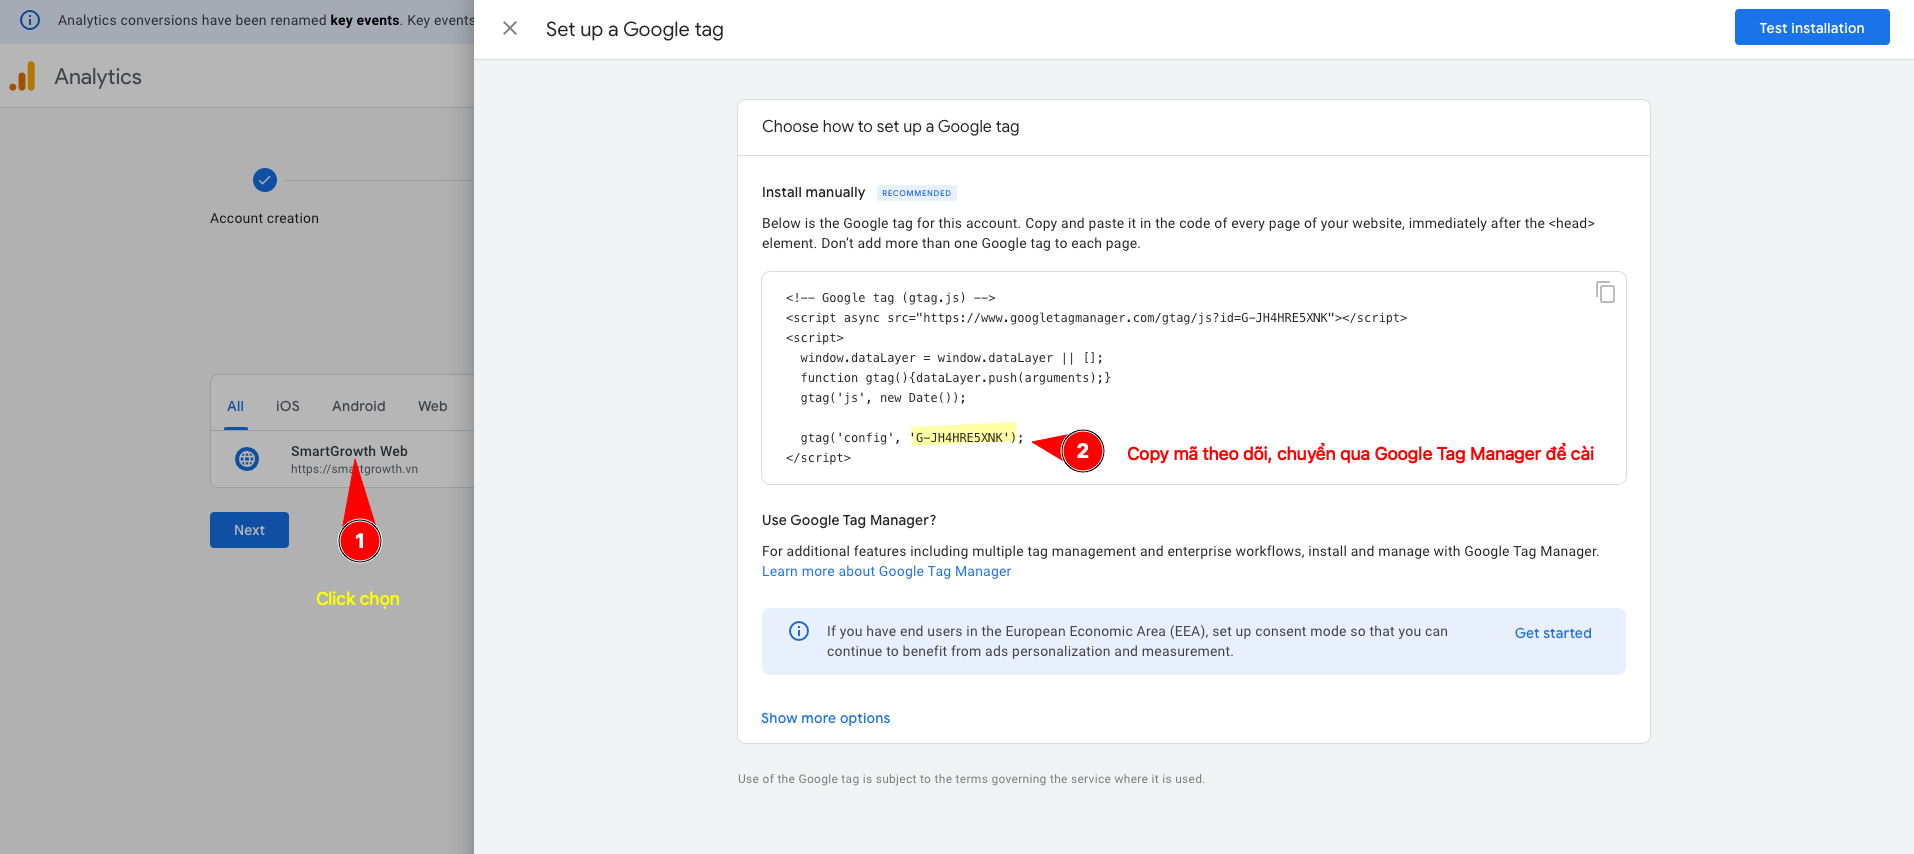
Task: Click the RECOMMENDED badge beside Install manually
Action: point(916,193)
